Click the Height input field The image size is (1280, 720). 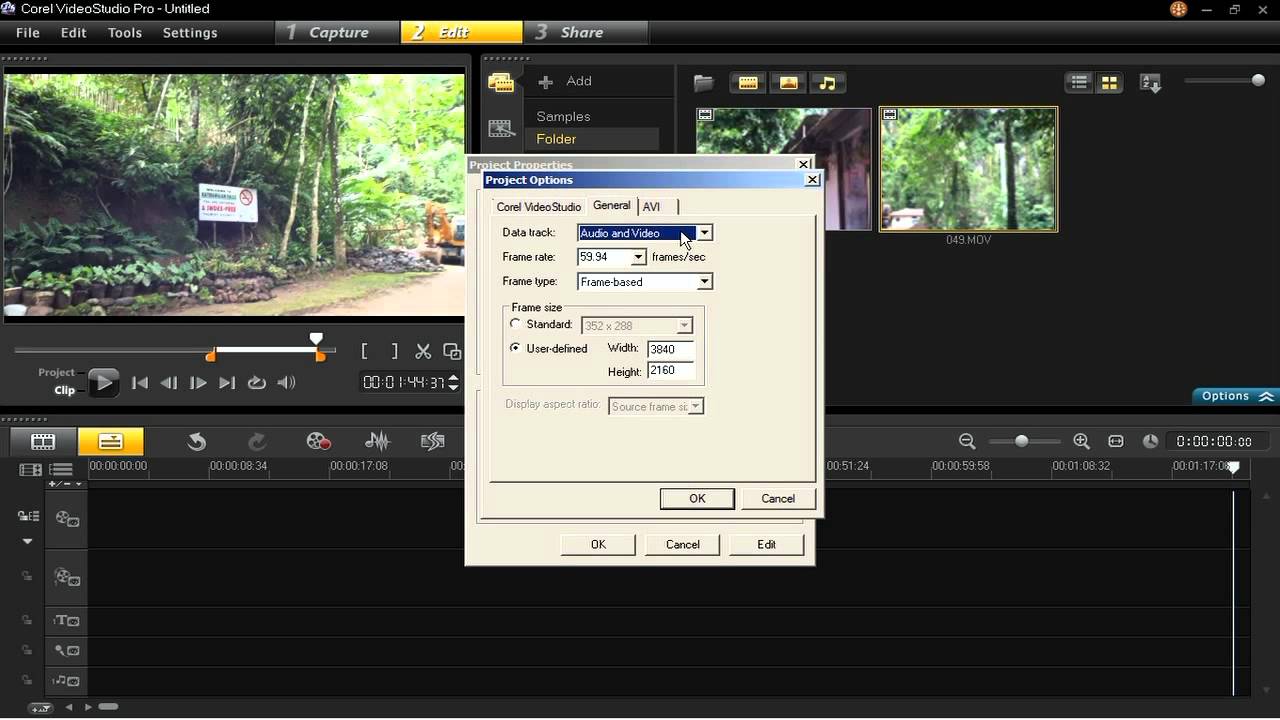click(670, 370)
